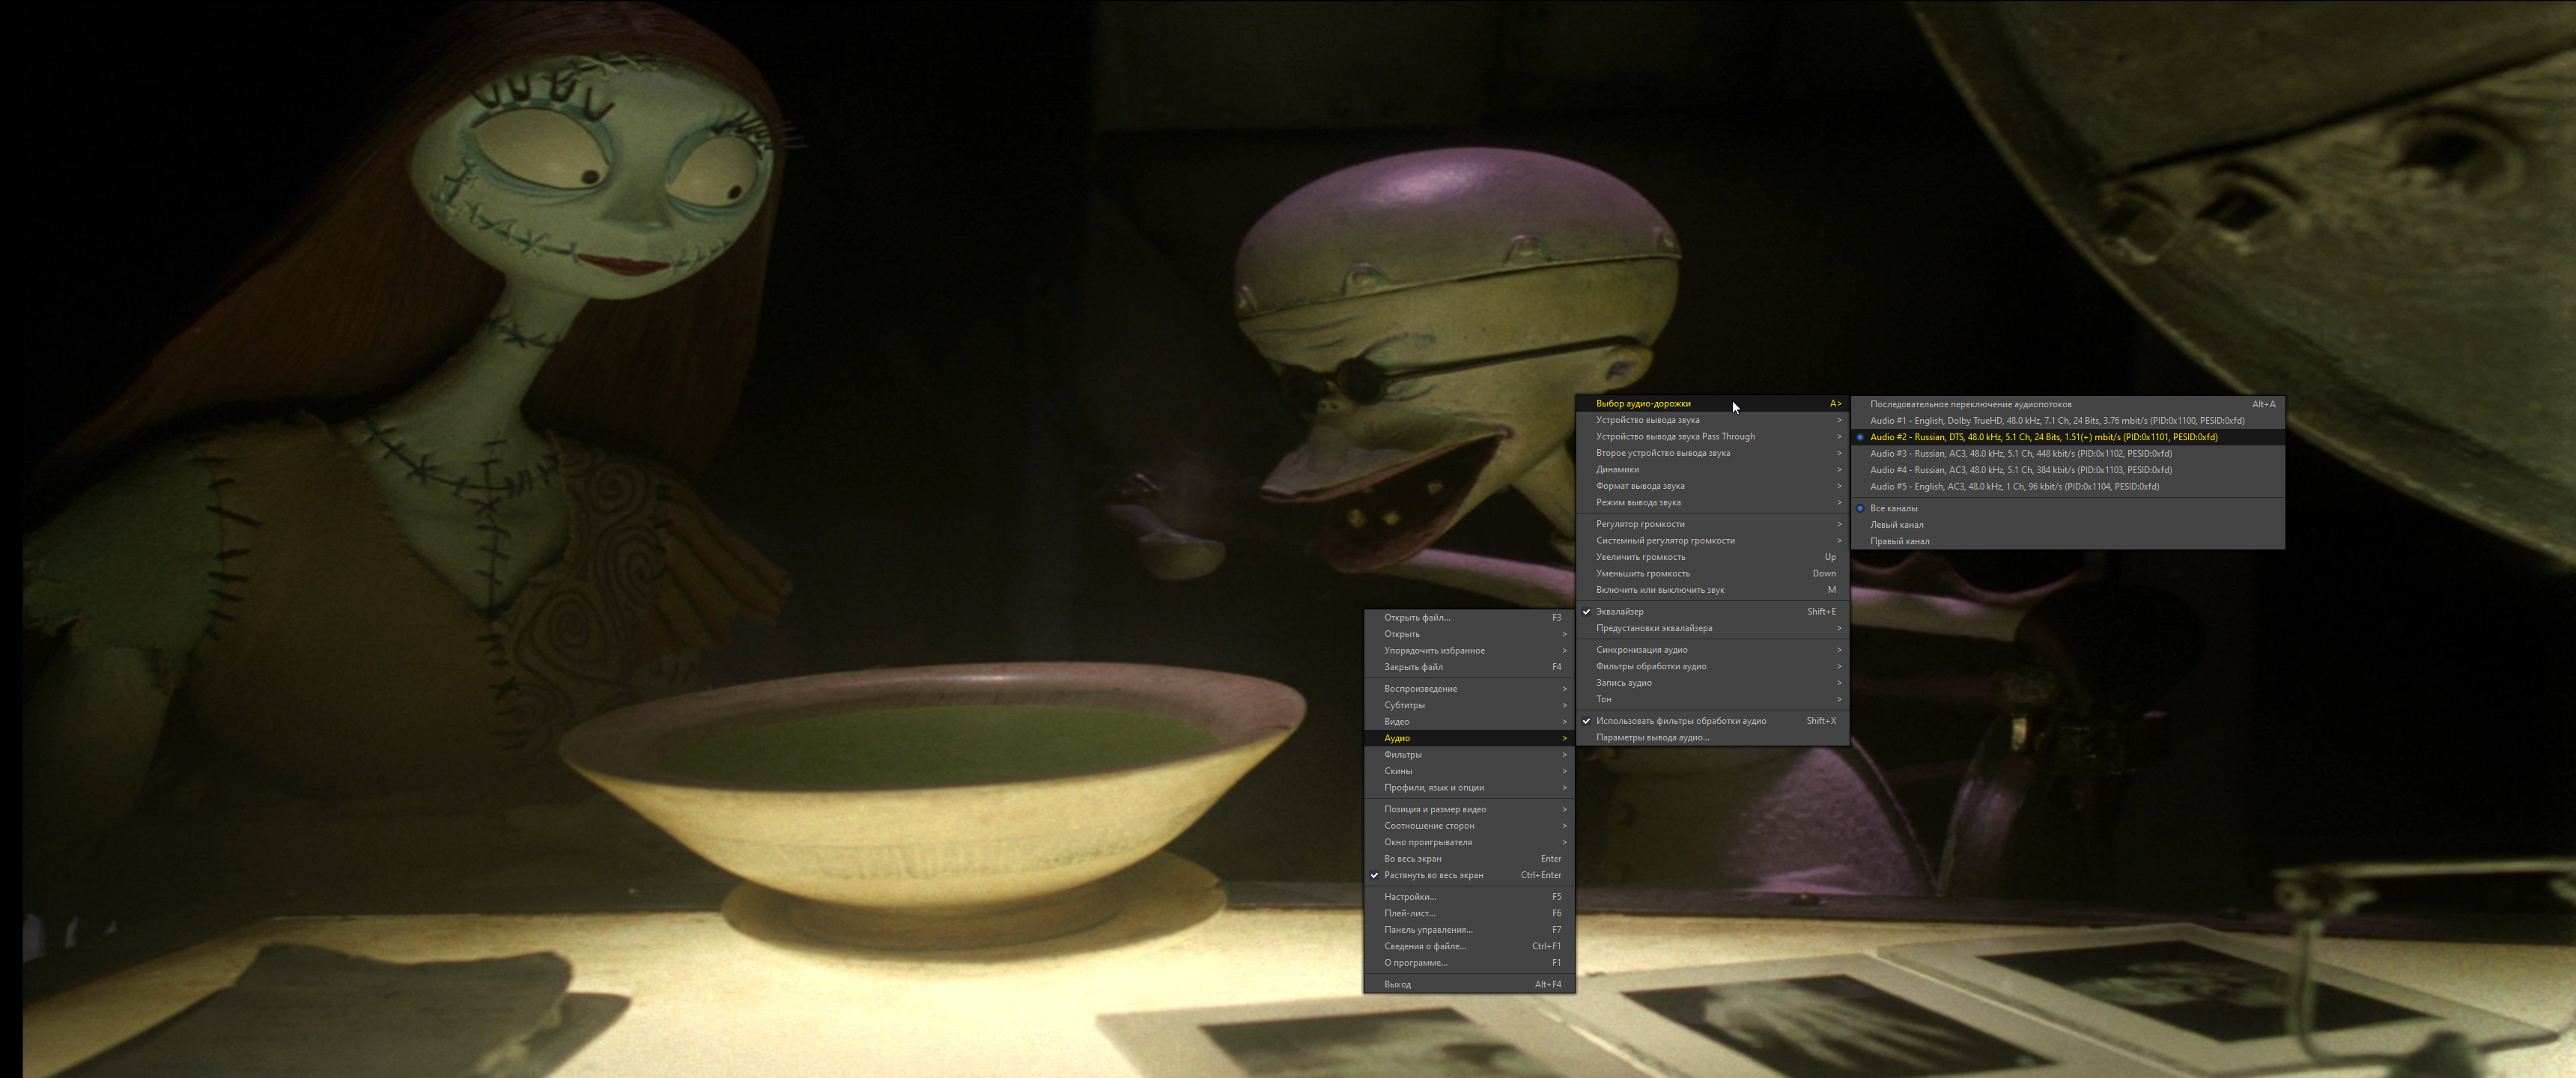Choose 'Правый канал' channel option
The height and width of the screenshot is (1078, 2576).
tap(2067, 541)
